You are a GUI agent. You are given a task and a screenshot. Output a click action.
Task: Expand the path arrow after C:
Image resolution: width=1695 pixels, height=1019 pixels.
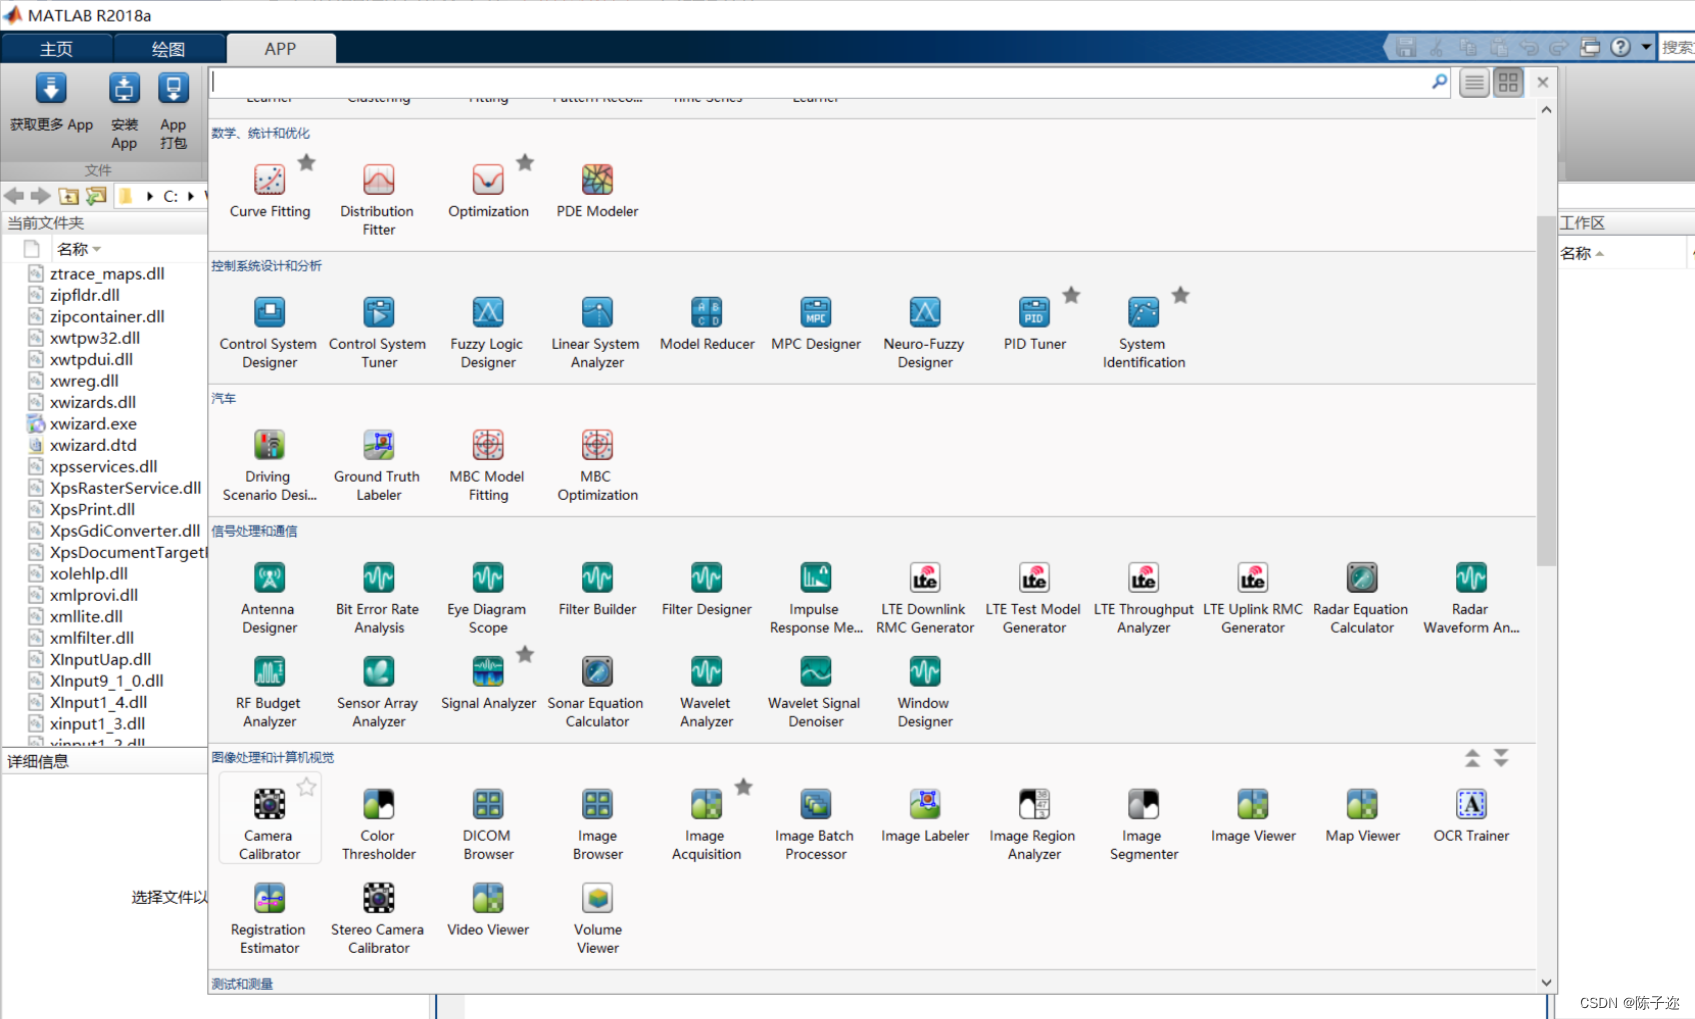190,196
